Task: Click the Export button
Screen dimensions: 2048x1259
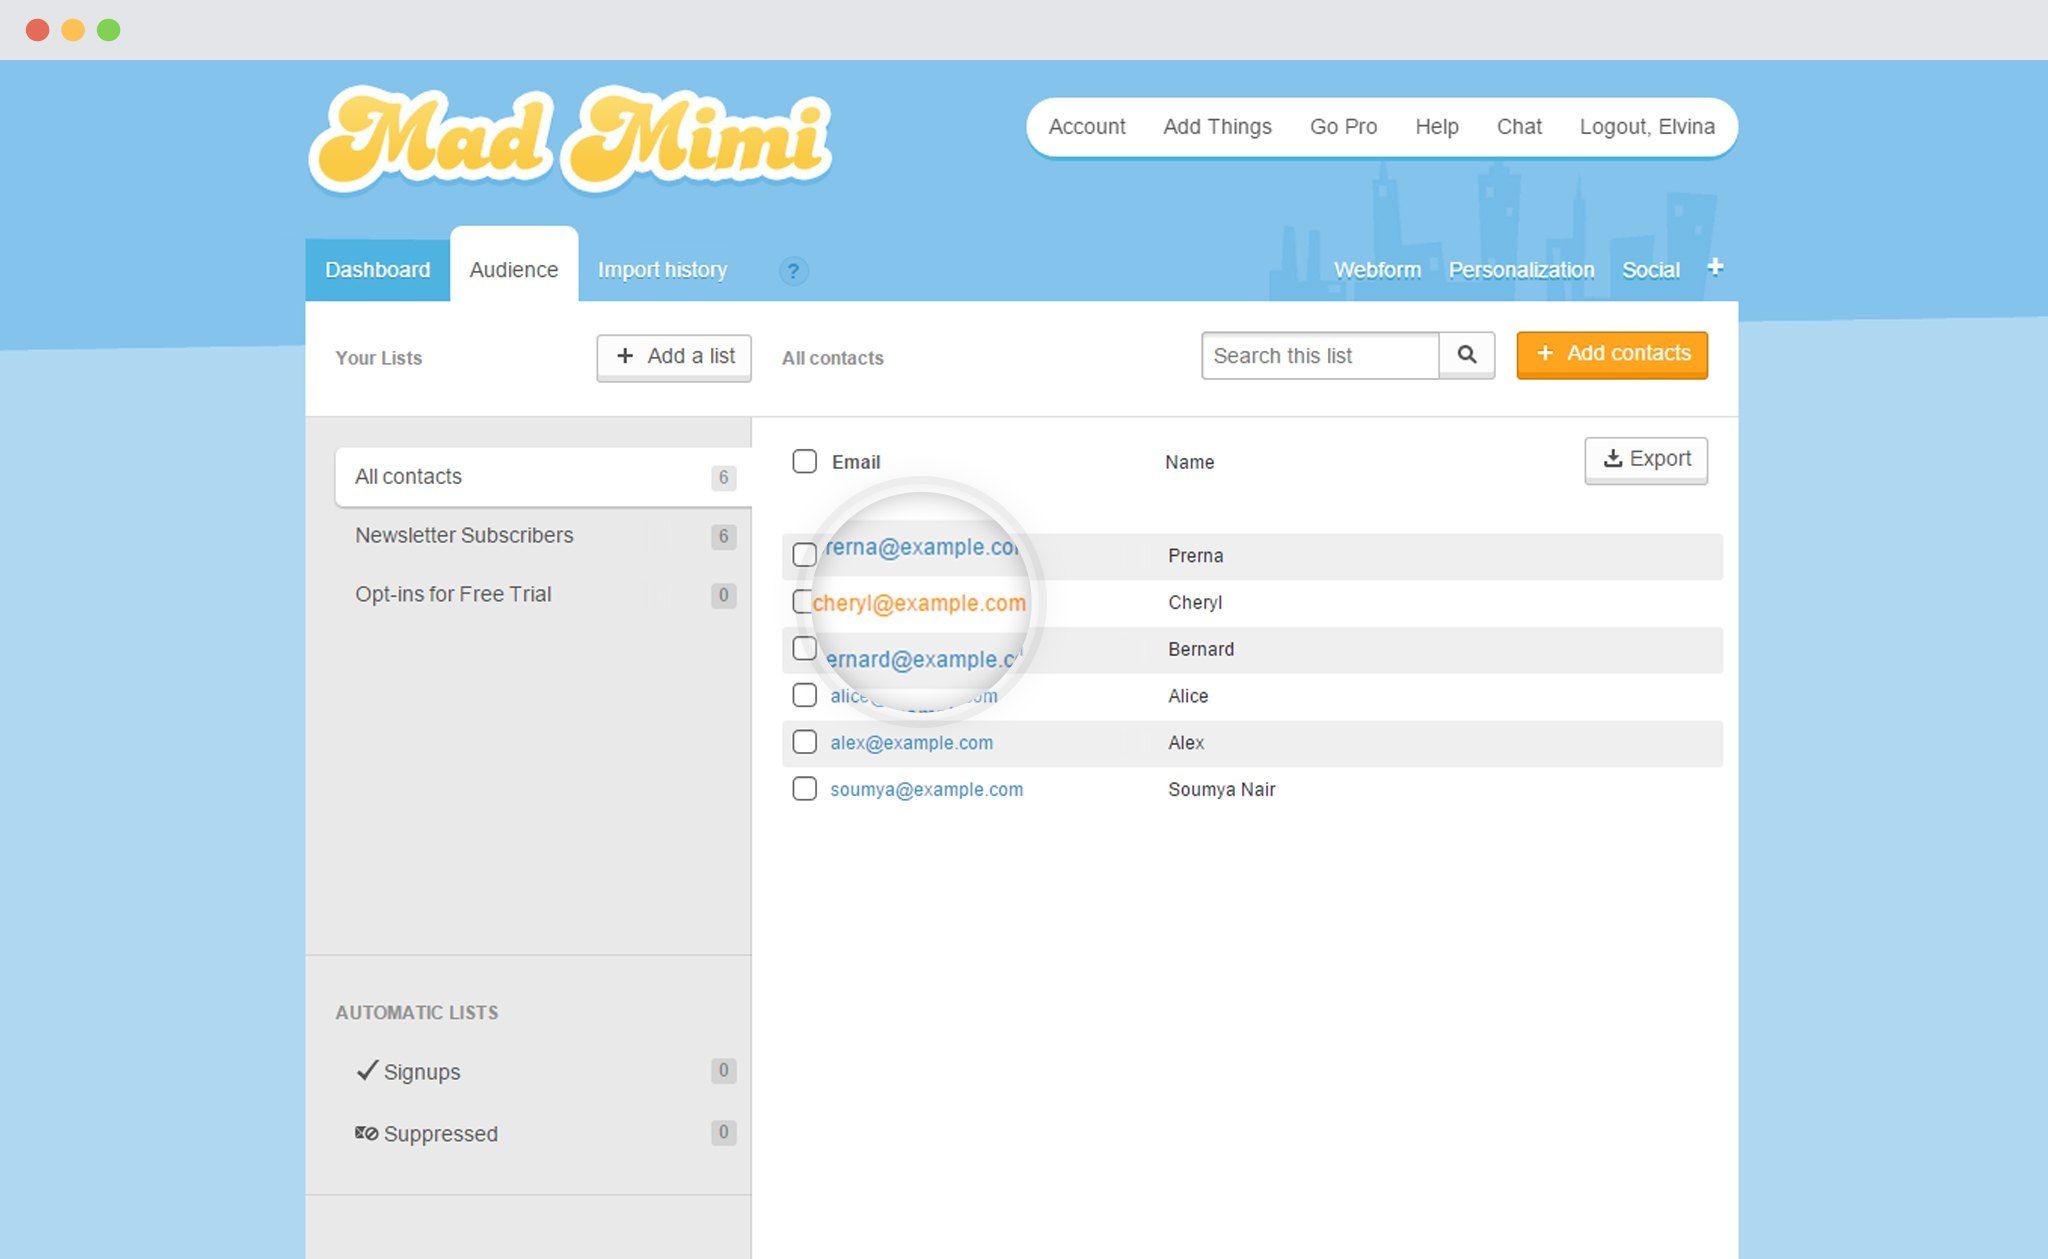Action: 1646,460
